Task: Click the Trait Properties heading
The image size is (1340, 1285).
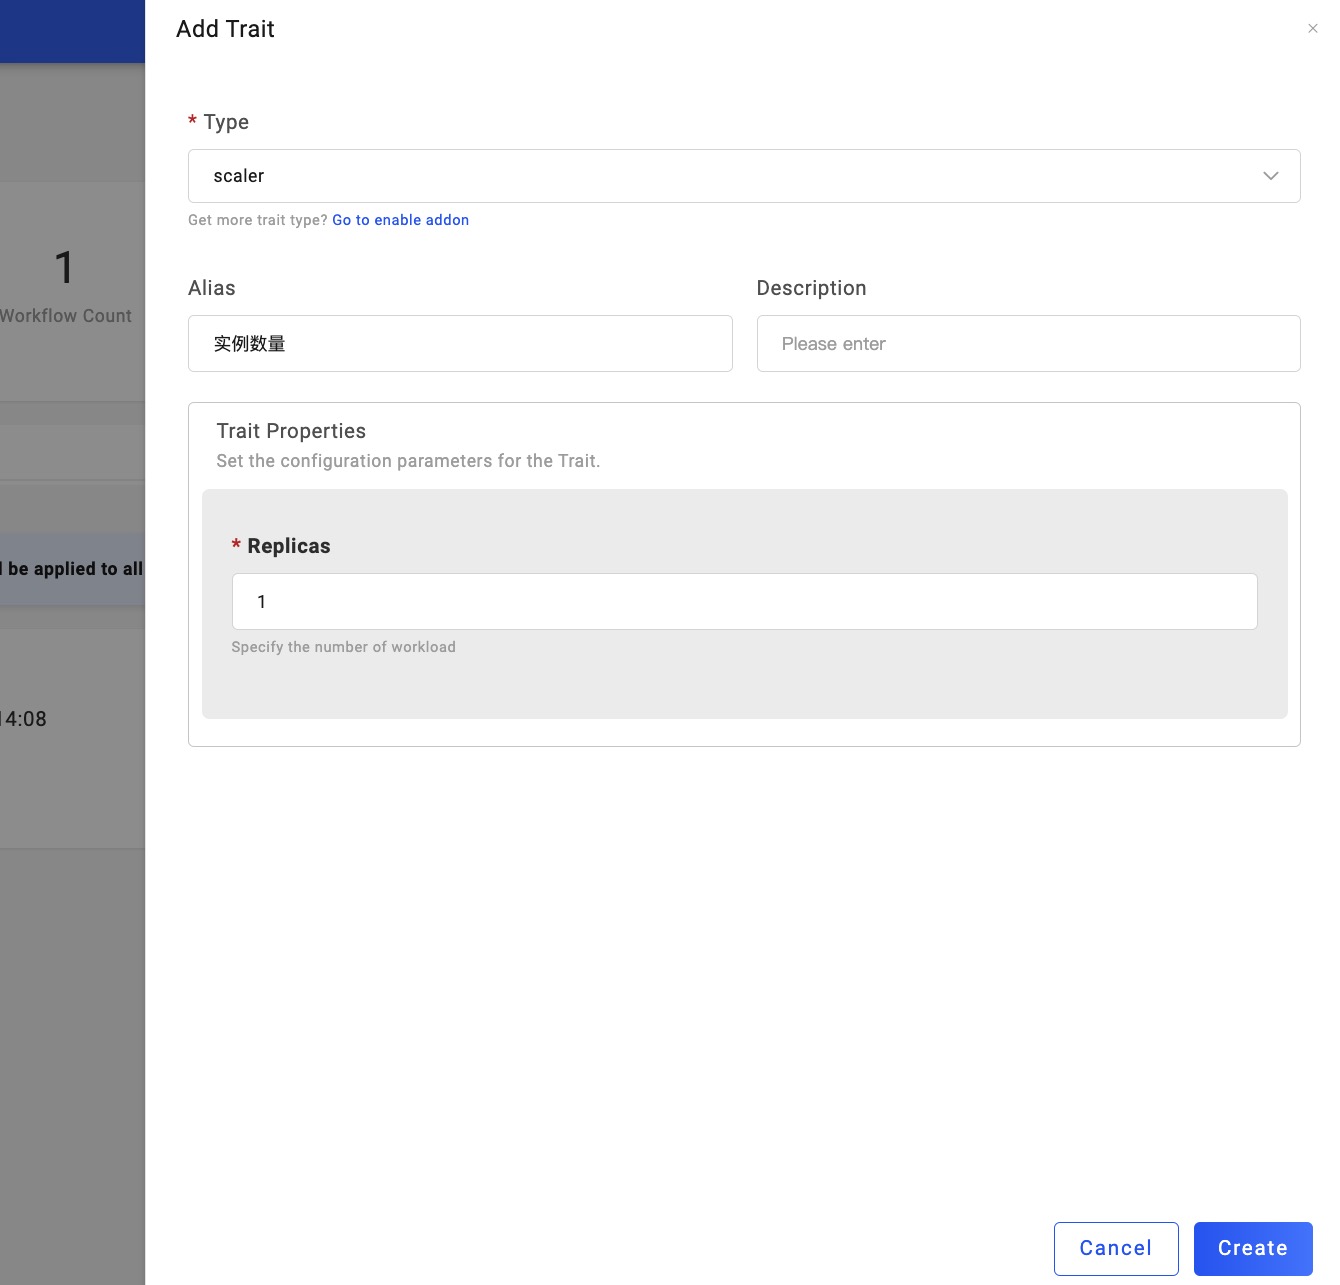Action: (x=291, y=431)
